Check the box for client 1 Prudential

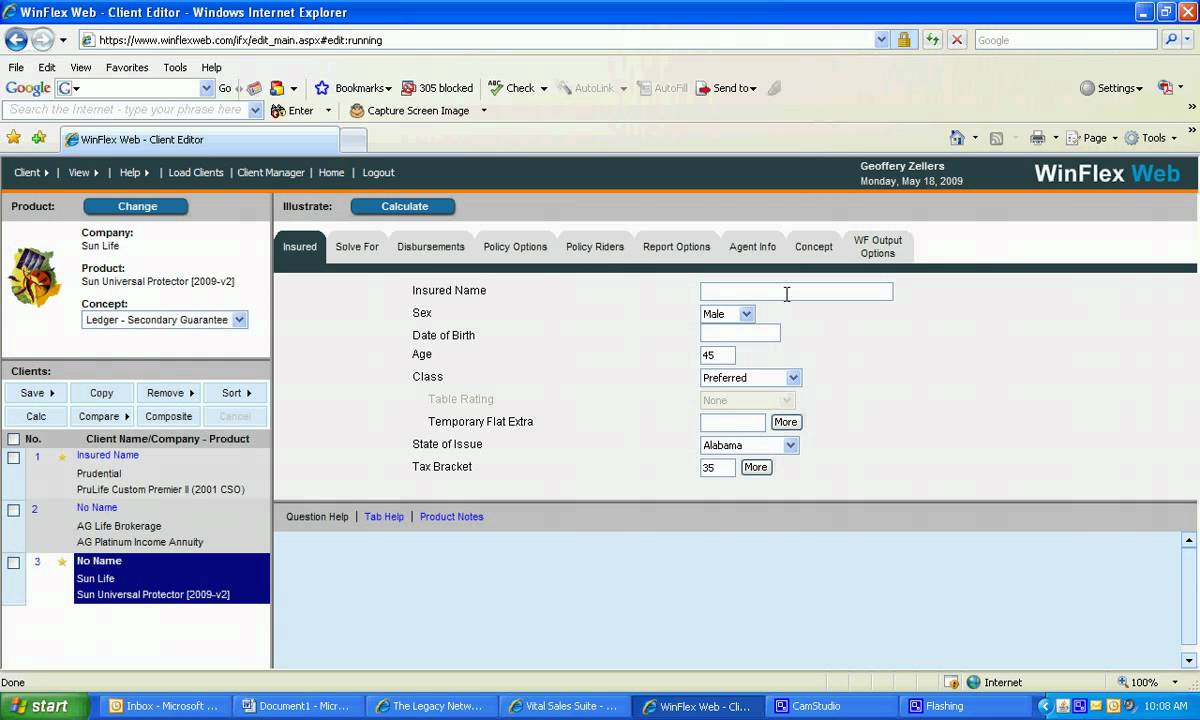(14, 457)
